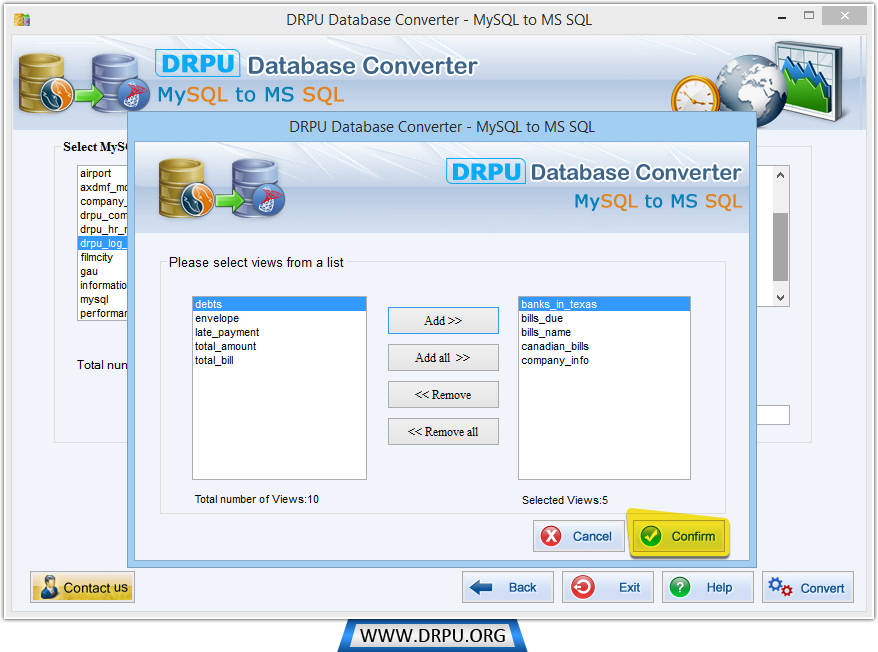The width and height of the screenshot is (878, 652).
Task: Click the scrollbar thumb in background window
Action: point(781,246)
